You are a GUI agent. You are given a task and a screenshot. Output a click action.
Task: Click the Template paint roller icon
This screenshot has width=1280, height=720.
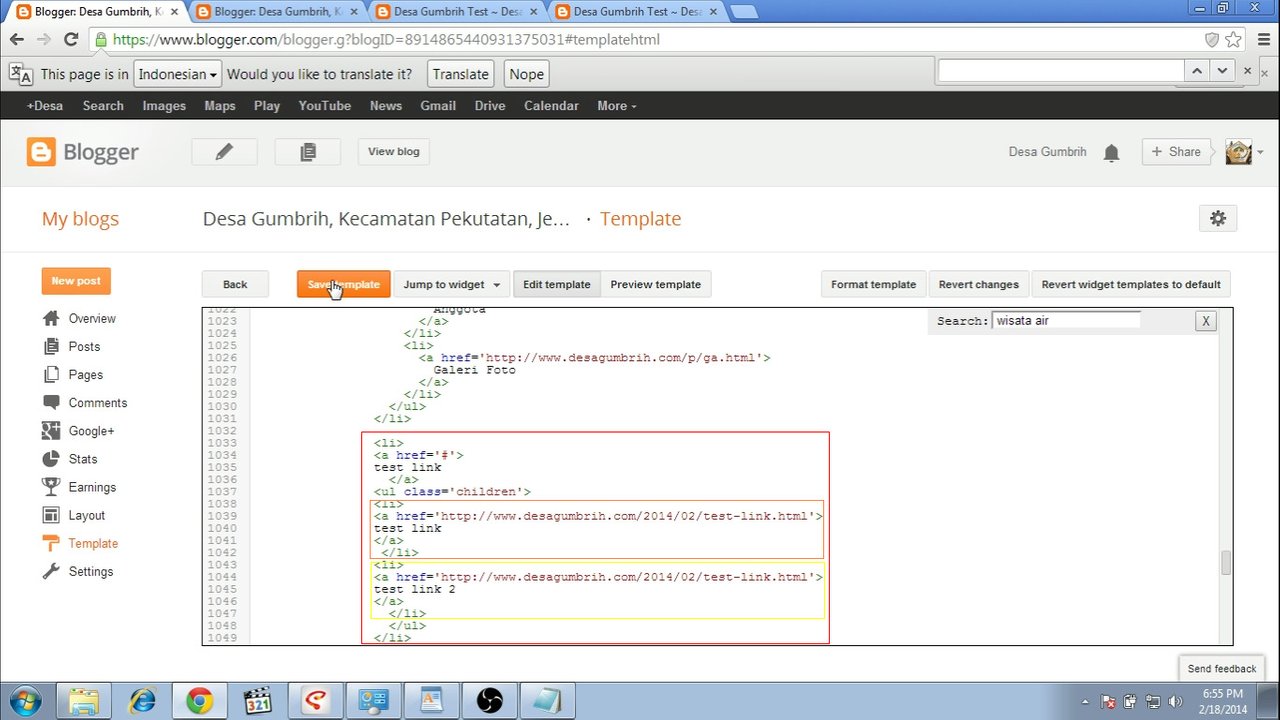tap(51, 543)
